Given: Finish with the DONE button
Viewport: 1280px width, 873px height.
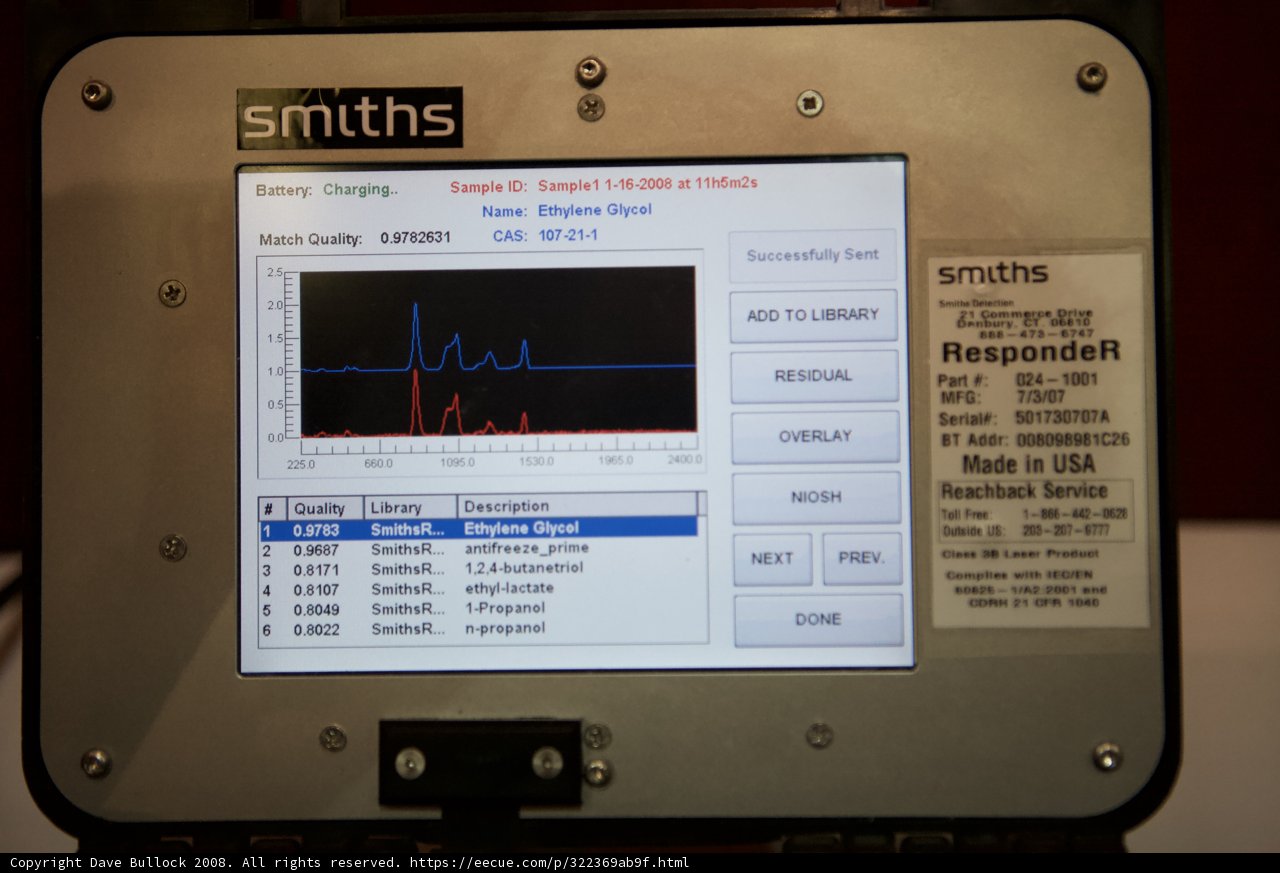Looking at the screenshot, I should [818, 620].
